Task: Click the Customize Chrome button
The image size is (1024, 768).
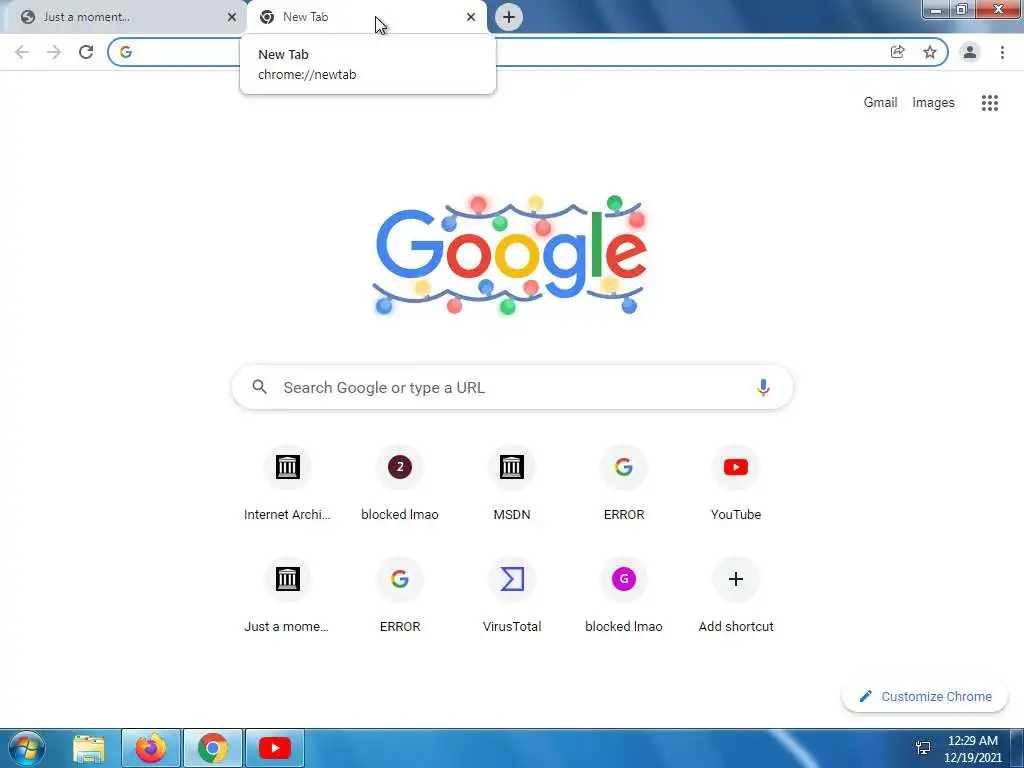Action: [x=925, y=697]
